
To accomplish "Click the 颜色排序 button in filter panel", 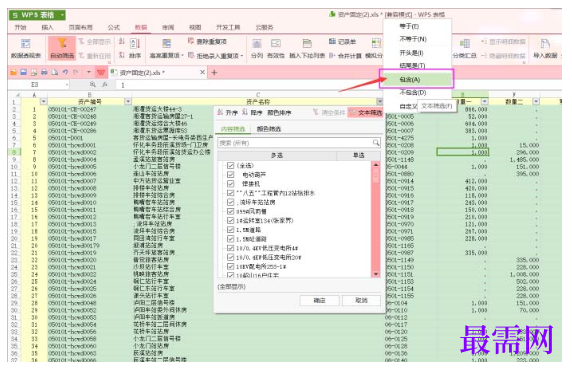I will tap(279, 113).
